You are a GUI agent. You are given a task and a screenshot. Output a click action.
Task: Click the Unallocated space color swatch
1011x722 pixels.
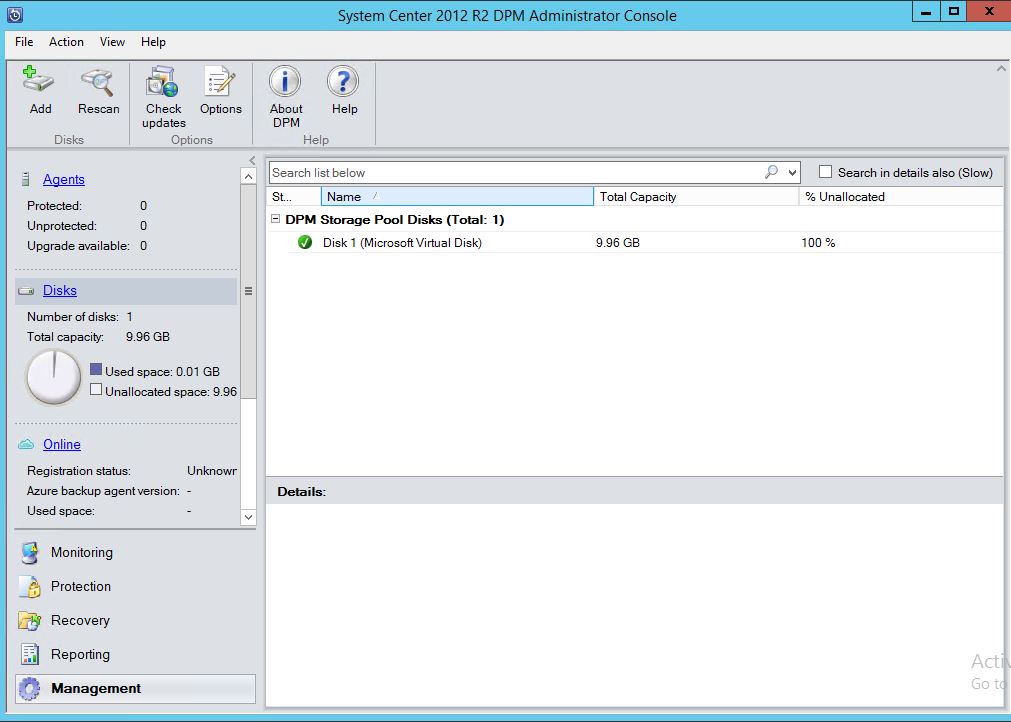click(x=96, y=389)
